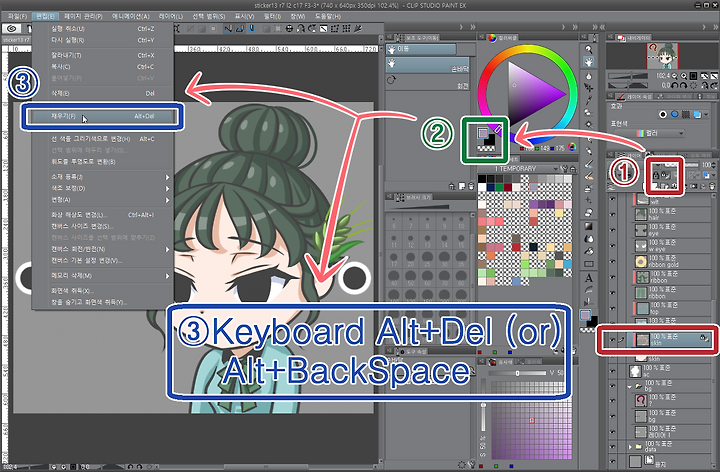
Task: Click zoom out icon in Navigator
Action: click(x=675, y=76)
